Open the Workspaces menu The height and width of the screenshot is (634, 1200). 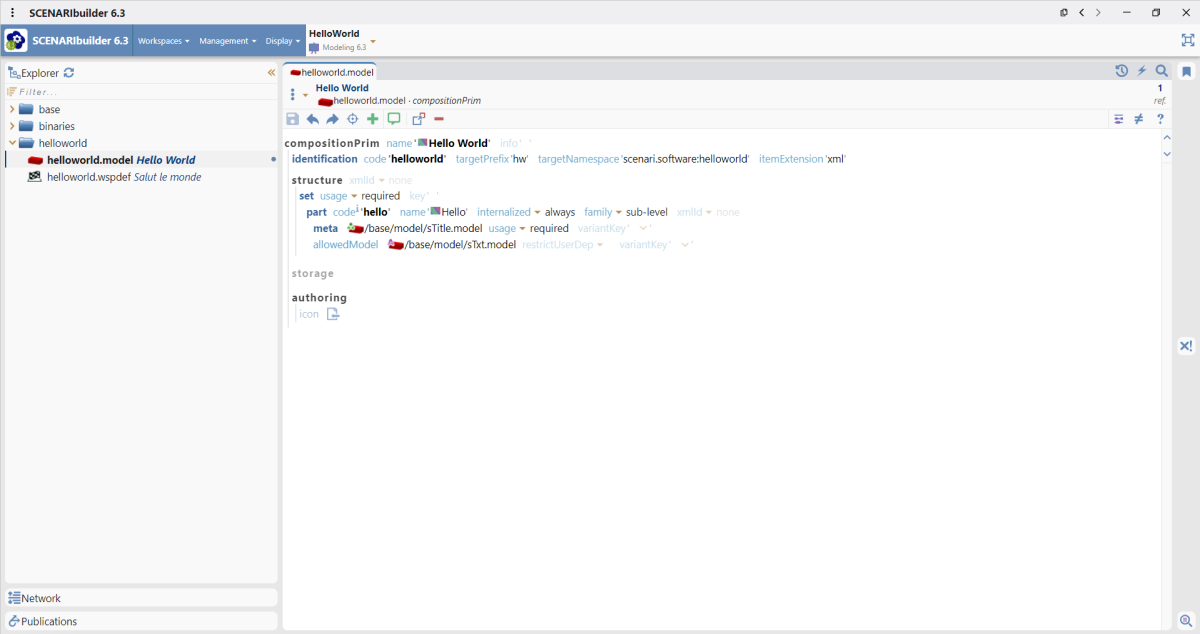tap(163, 40)
